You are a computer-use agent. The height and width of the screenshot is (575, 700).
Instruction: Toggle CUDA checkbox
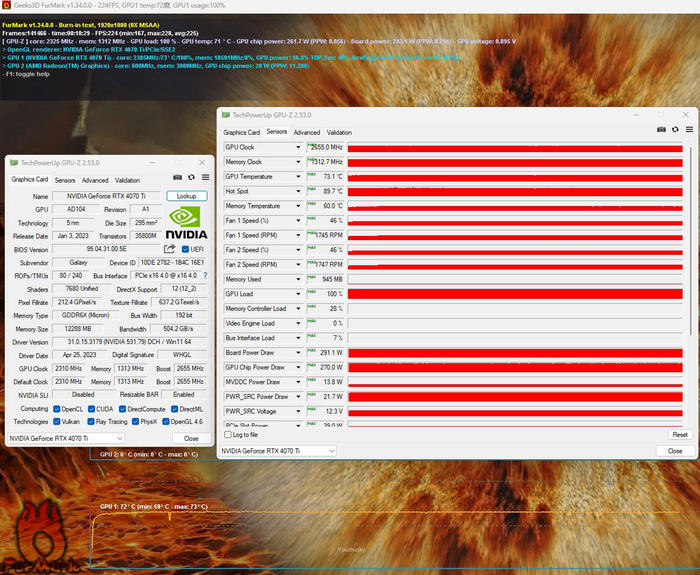pos(92,409)
